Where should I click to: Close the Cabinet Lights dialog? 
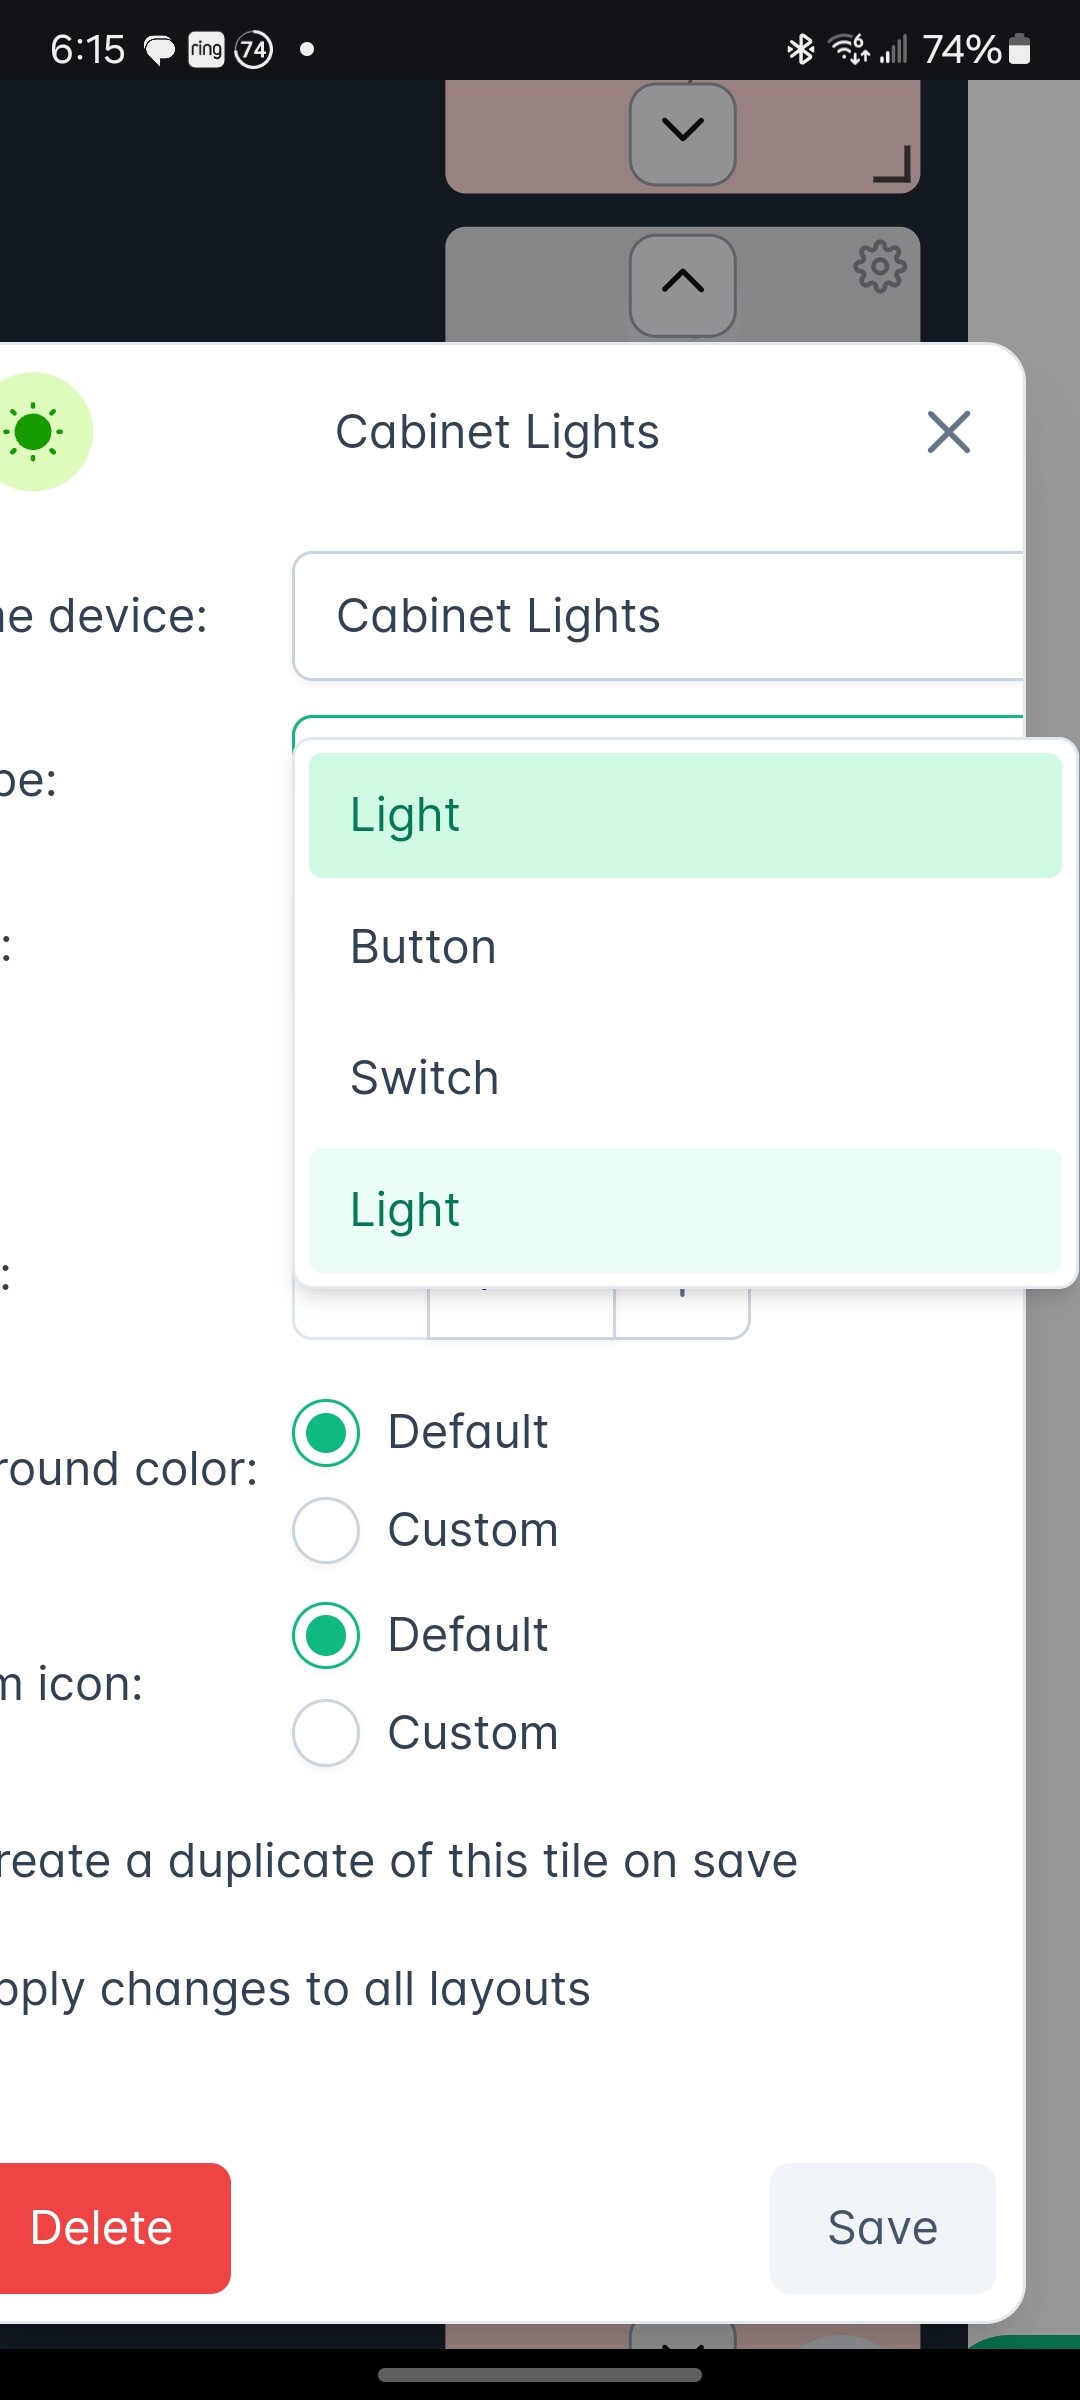coord(948,432)
